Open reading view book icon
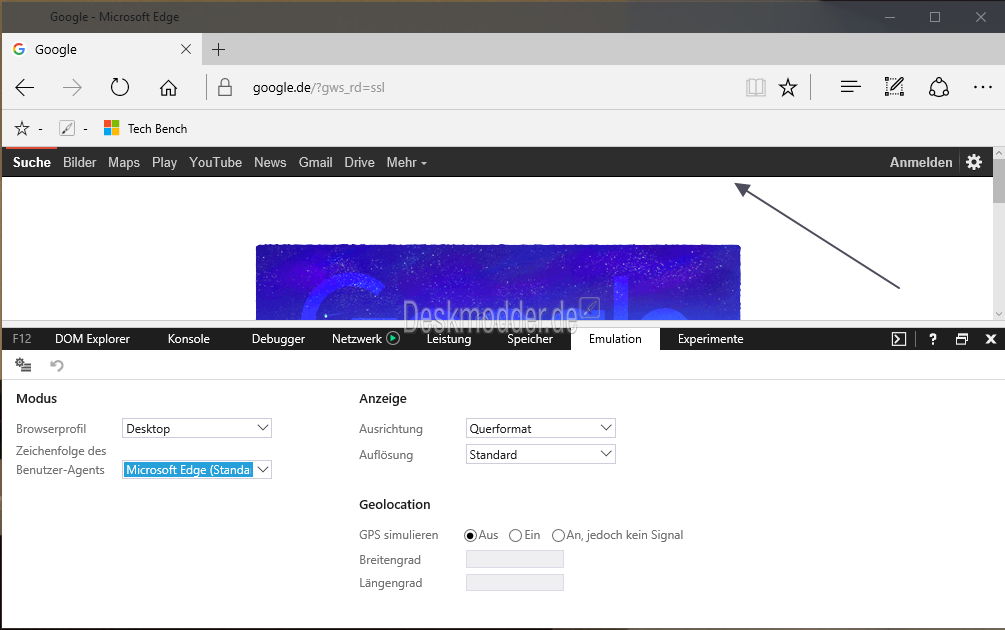The height and width of the screenshot is (630, 1005). click(x=756, y=87)
